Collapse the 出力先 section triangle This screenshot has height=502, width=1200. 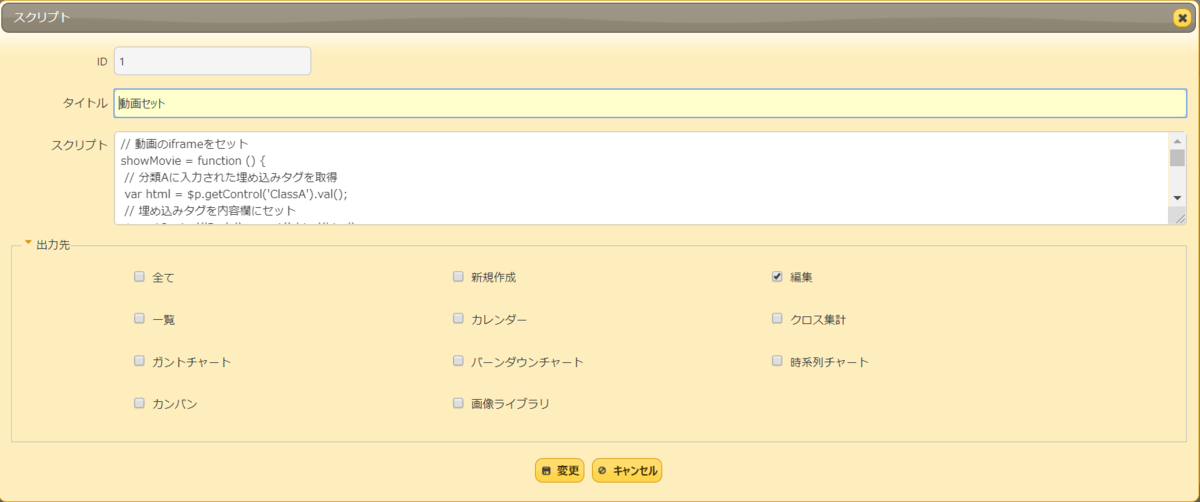tap(28, 243)
